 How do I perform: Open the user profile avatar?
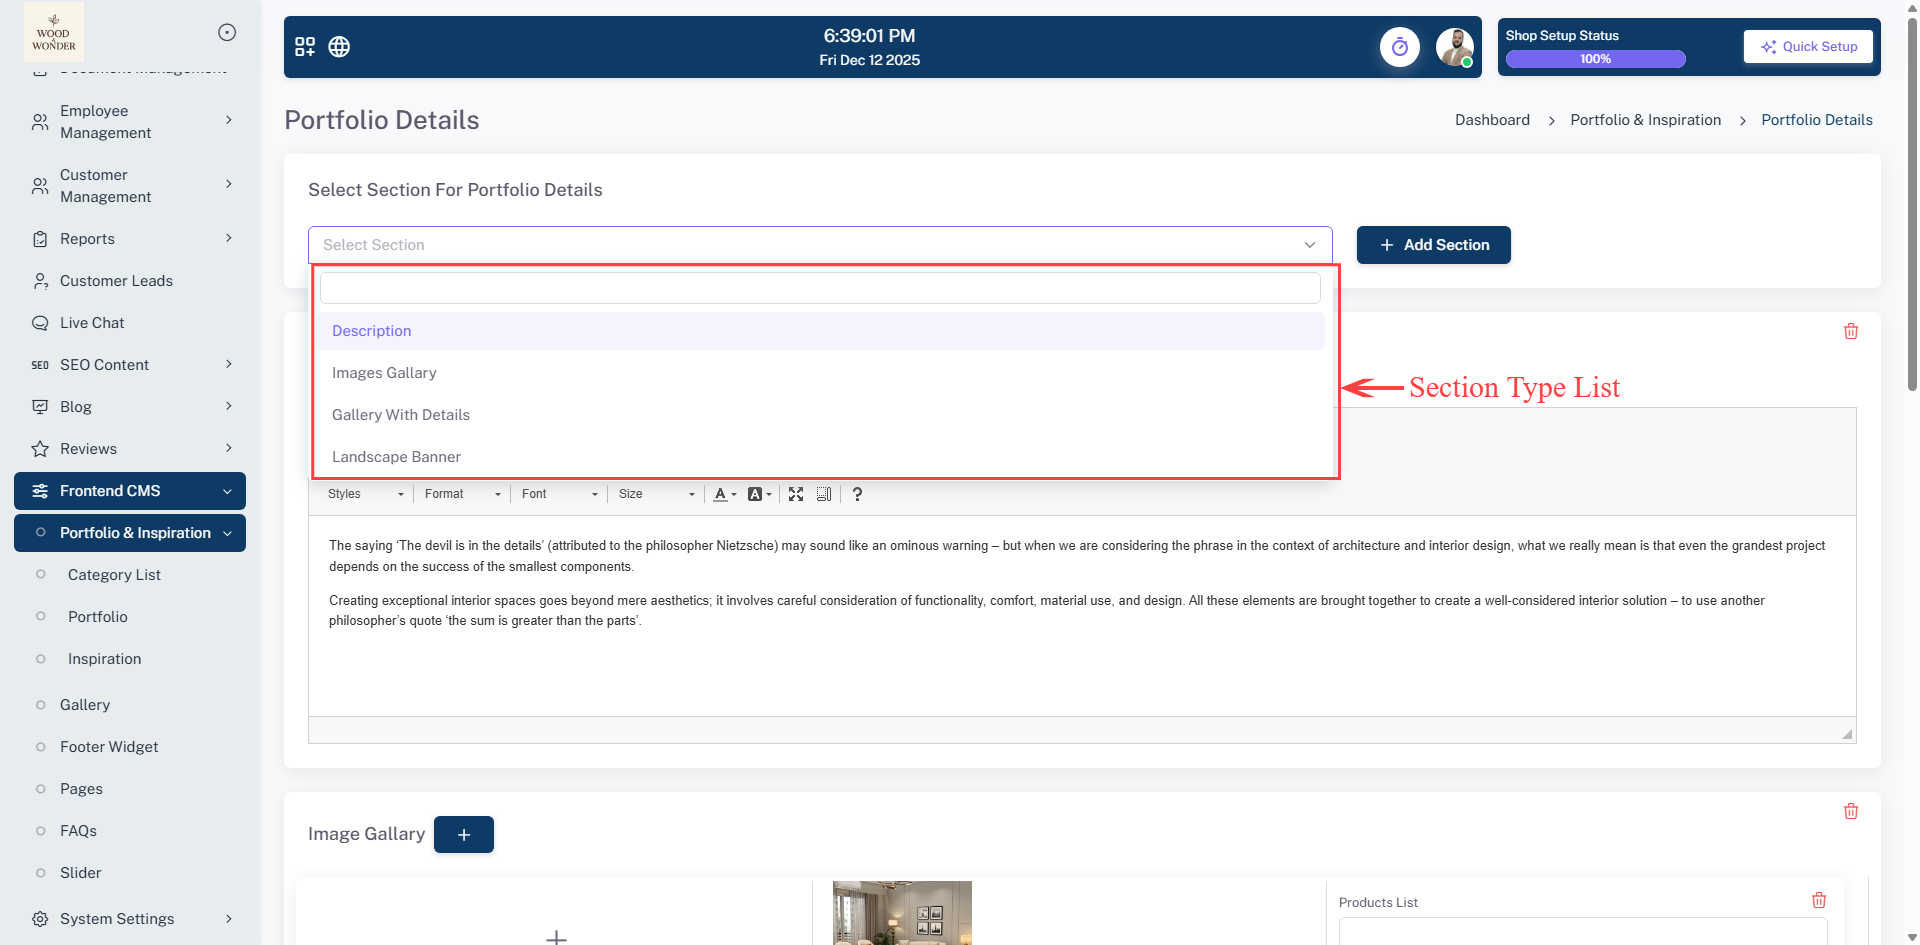[x=1454, y=47]
